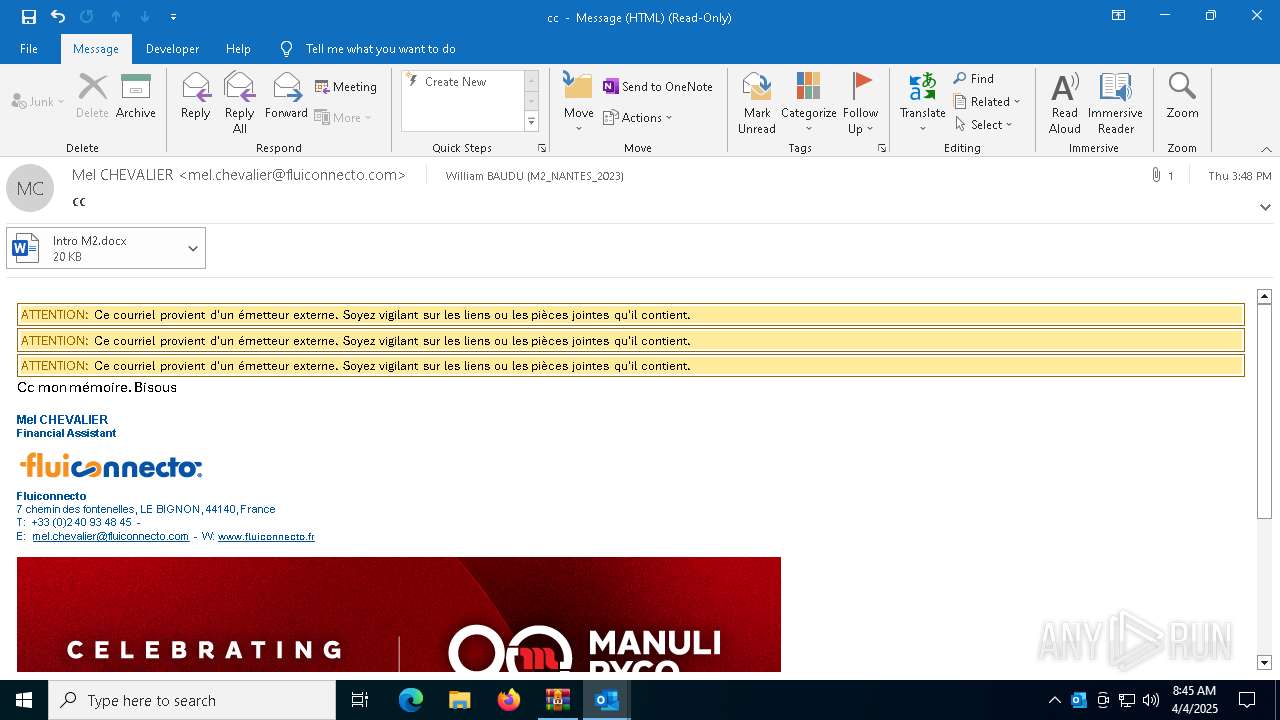Open the Move folder dropdown
Image resolution: width=1280 pixels, height=720 pixels.
point(579,103)
